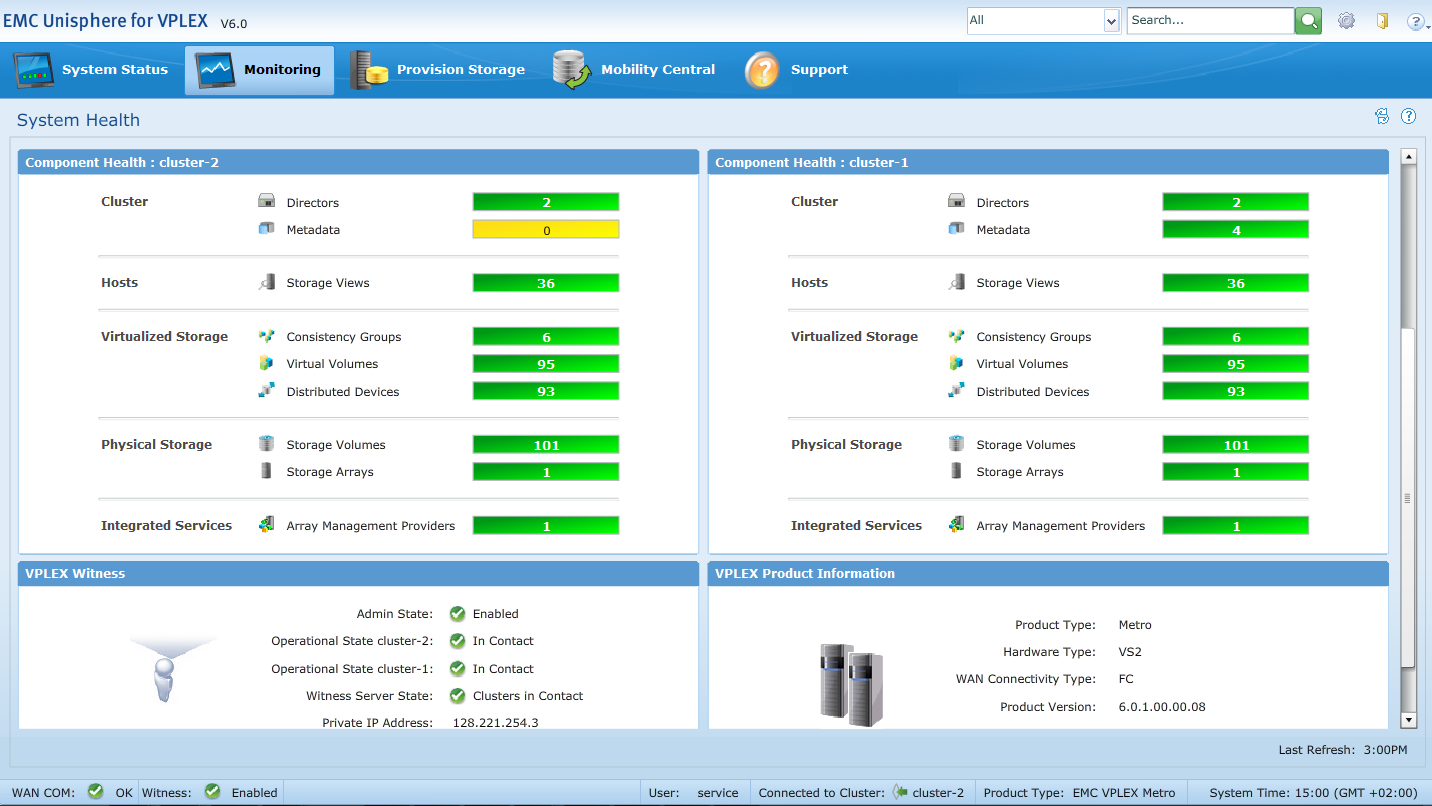Click the settings gear icon in the header
Screen dimensions: 1432x806
(x=1346, y=19)
